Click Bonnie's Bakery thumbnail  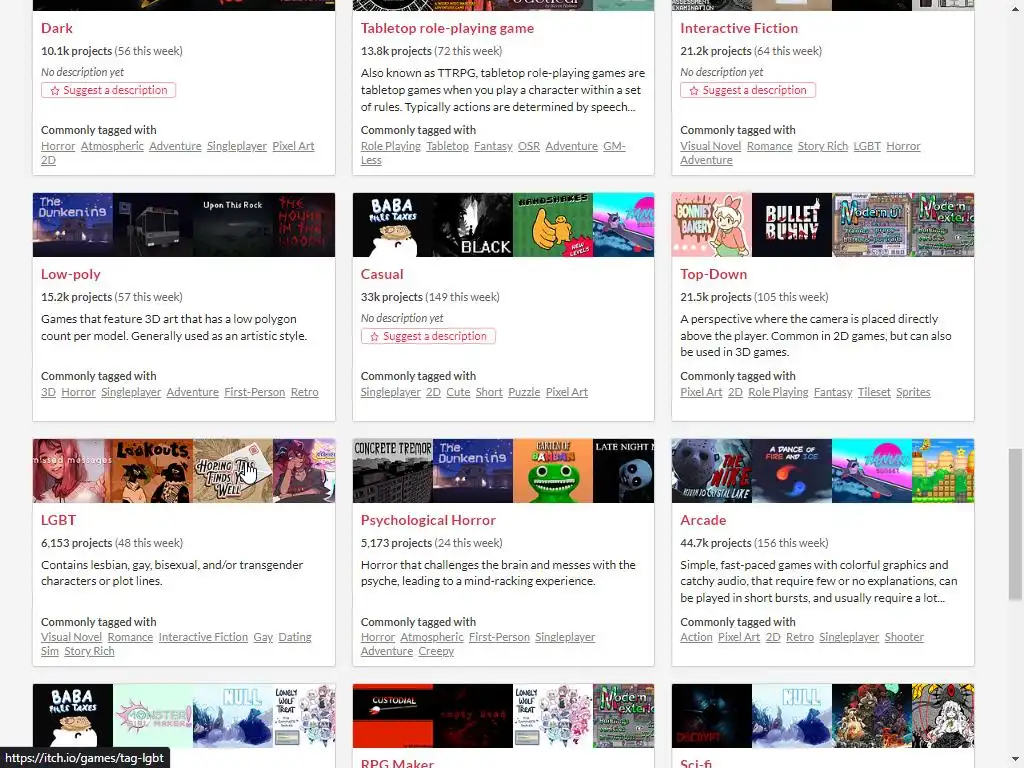point(712,225)
